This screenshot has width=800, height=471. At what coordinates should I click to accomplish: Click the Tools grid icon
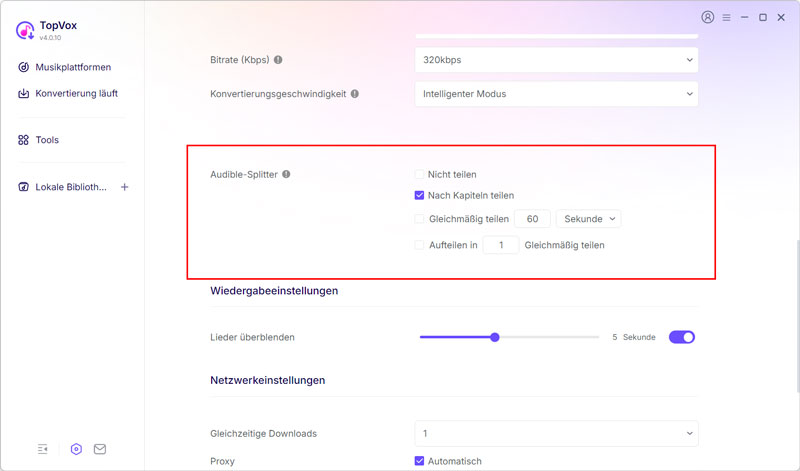[x=23, y=140]
